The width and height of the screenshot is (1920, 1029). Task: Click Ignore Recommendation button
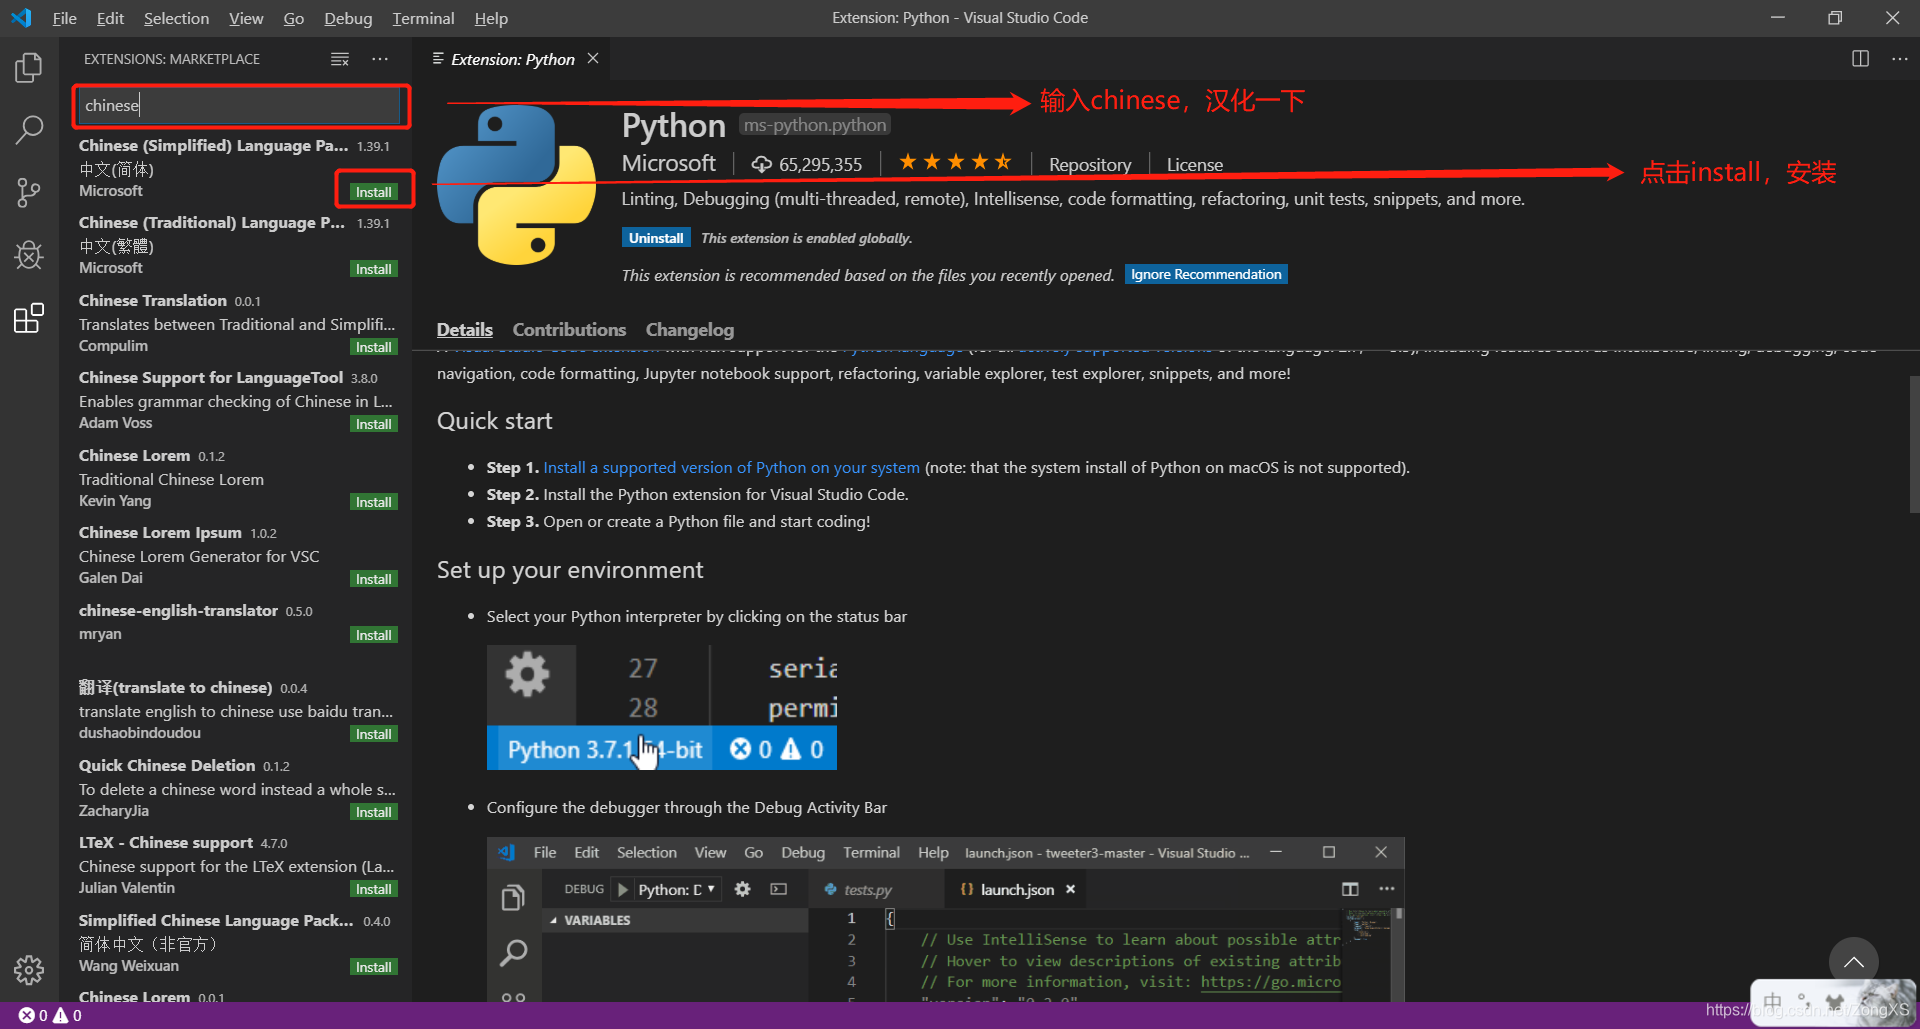coord(1206,274)
